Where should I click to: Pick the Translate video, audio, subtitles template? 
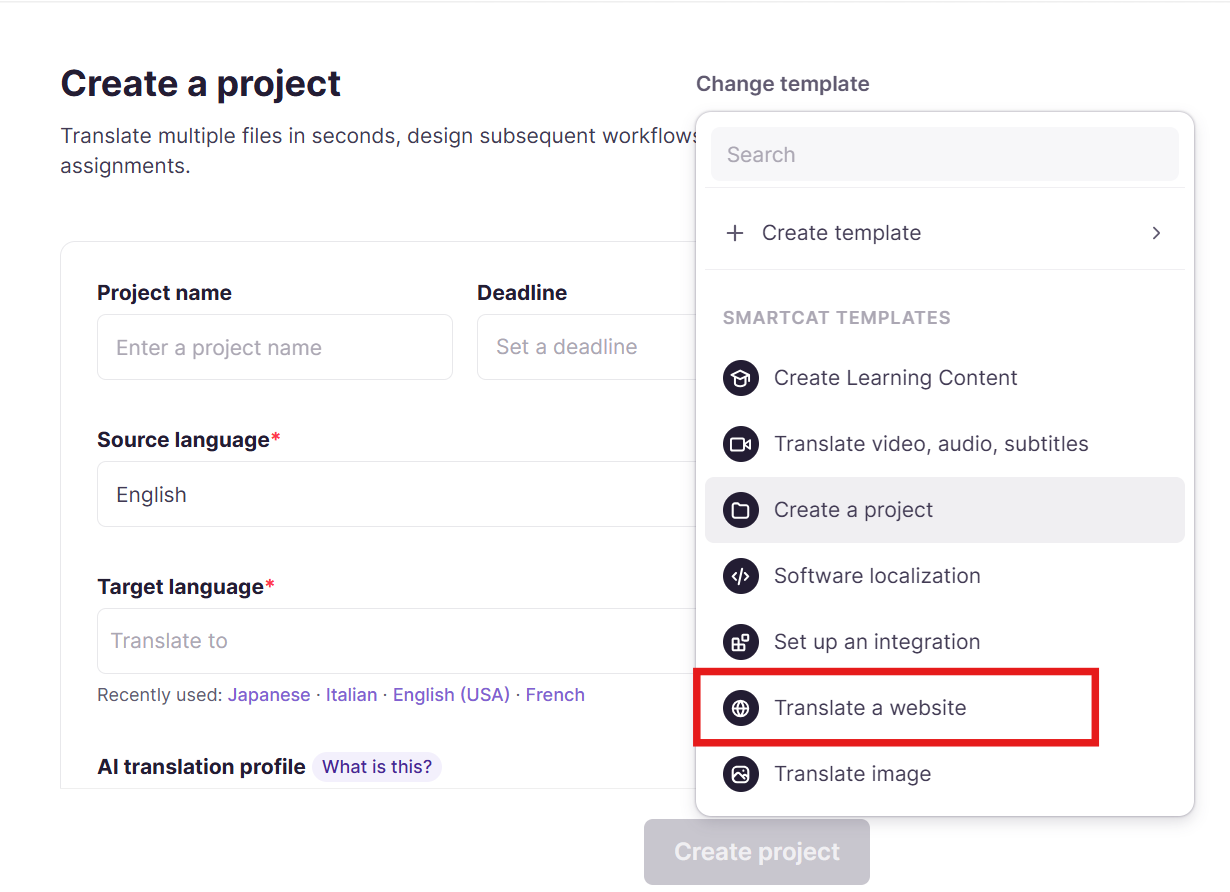click(944, 444)
